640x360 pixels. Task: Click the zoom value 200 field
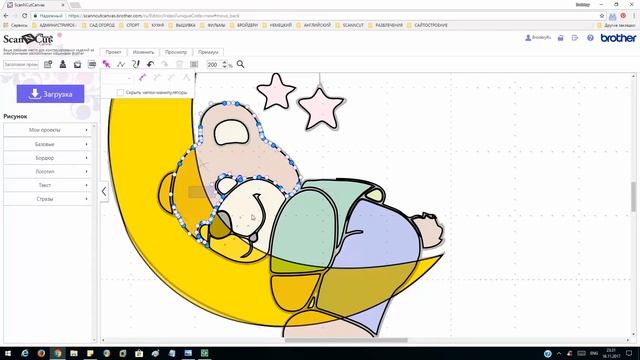point(213,64)
